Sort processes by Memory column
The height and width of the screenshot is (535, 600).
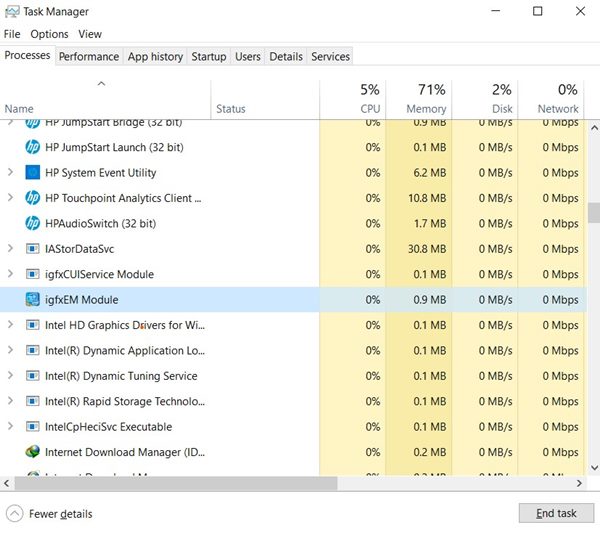pos(419,99)
